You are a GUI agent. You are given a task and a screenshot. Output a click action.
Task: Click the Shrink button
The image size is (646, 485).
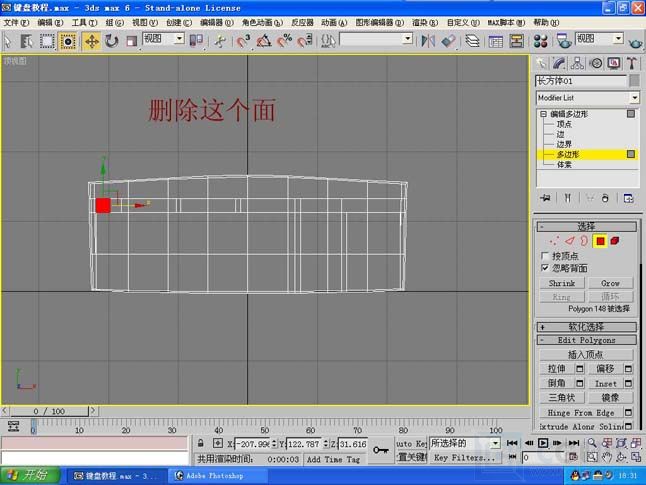tap(562, 283)
